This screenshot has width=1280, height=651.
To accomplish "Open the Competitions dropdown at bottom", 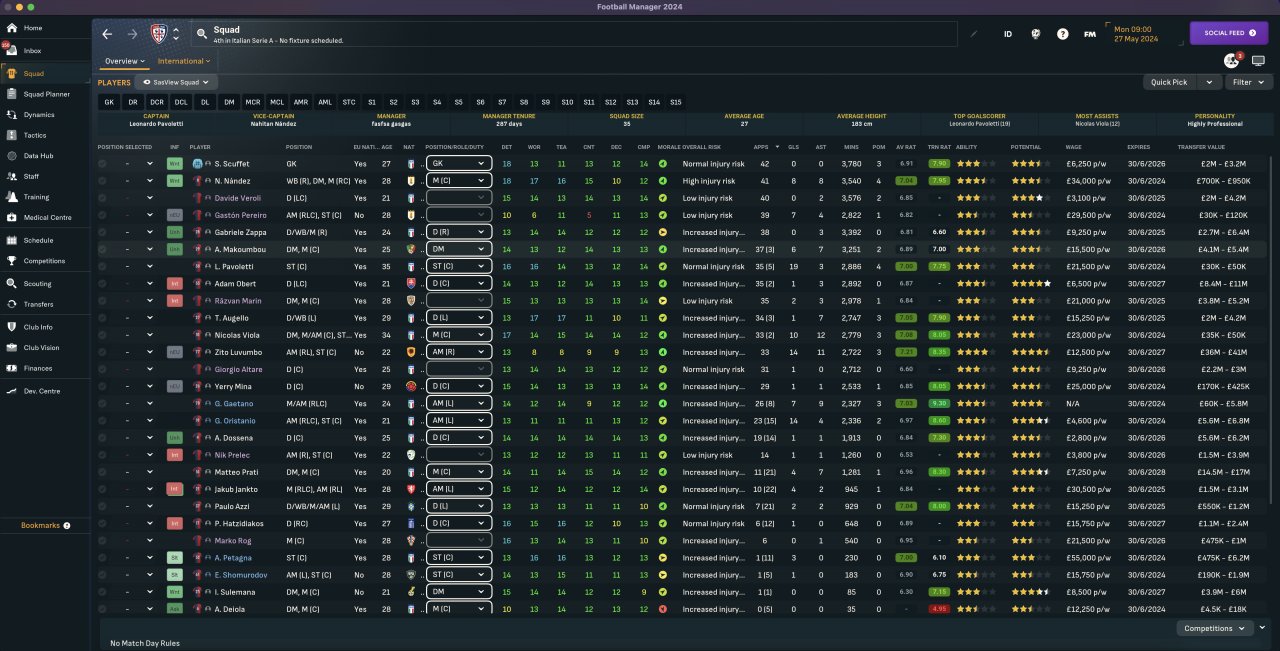I will 1215,628.
